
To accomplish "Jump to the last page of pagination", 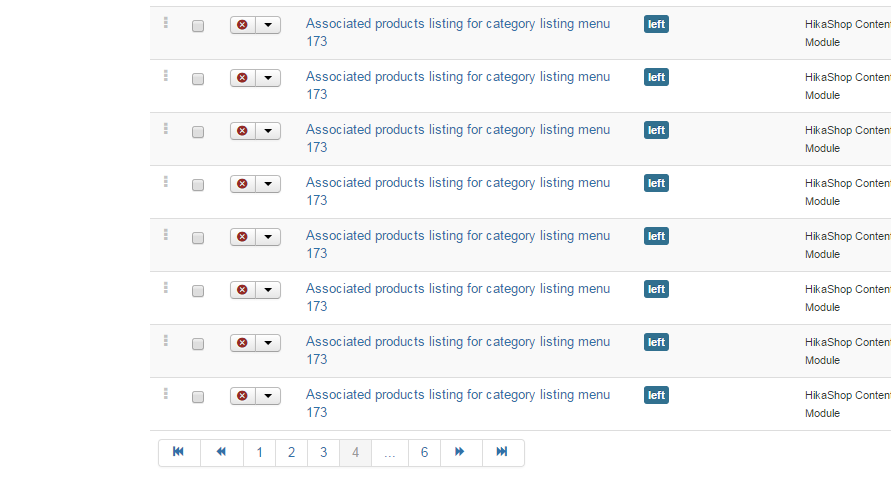I will coord(502,452).
